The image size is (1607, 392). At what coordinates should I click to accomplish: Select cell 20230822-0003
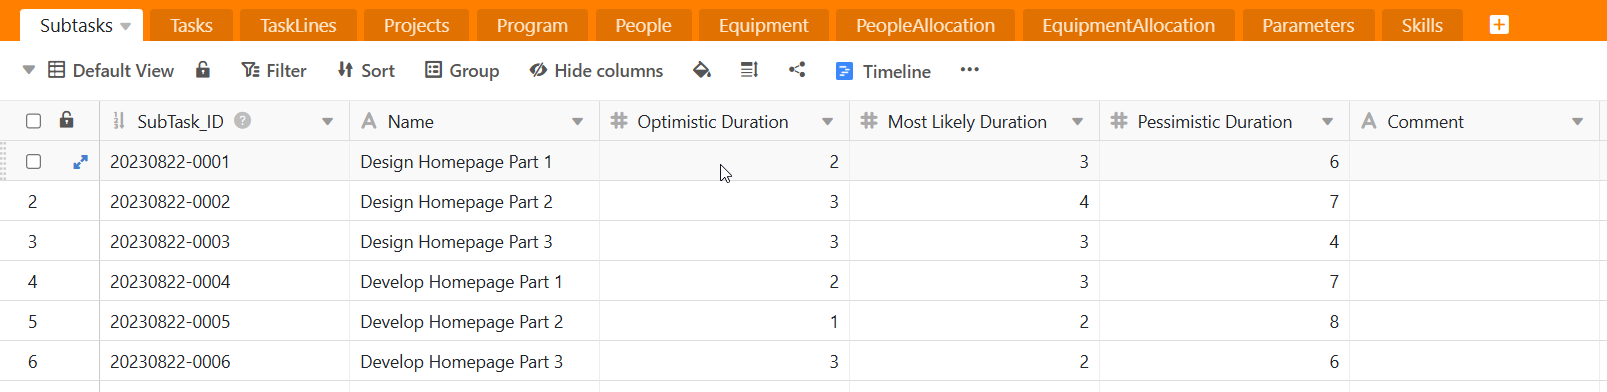[224, 241]
